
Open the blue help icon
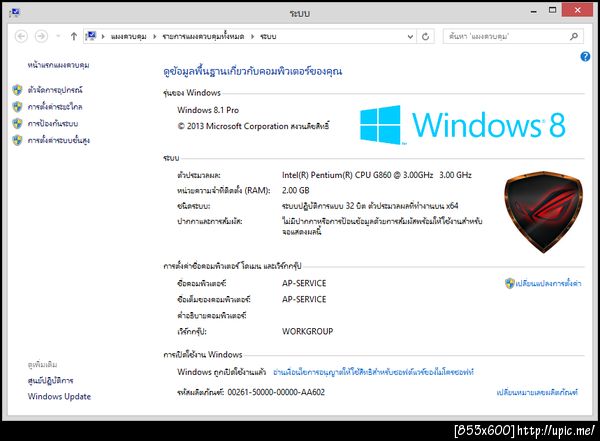(x=585, y=57)
